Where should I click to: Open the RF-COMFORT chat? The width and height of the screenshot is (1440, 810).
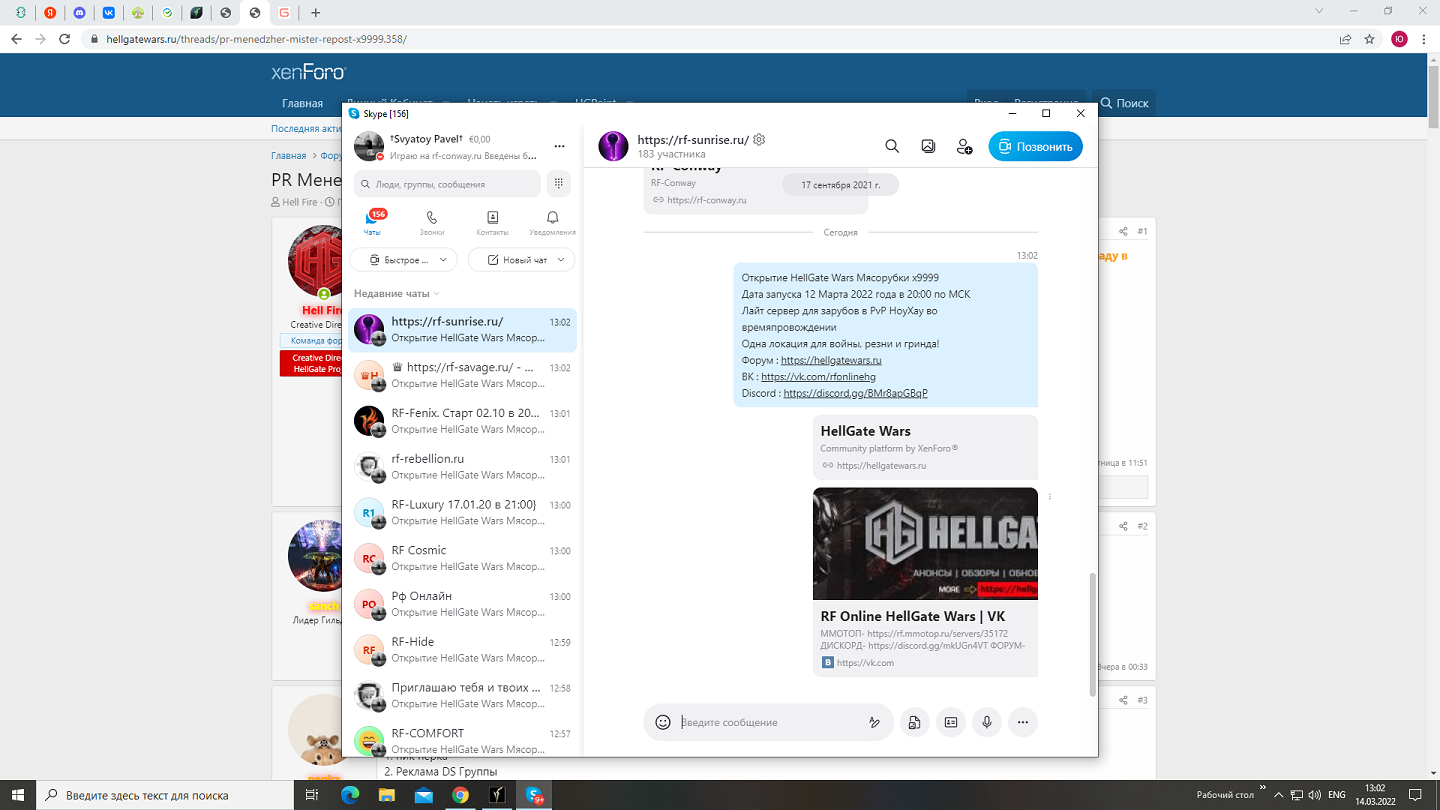tap(460, 741)
